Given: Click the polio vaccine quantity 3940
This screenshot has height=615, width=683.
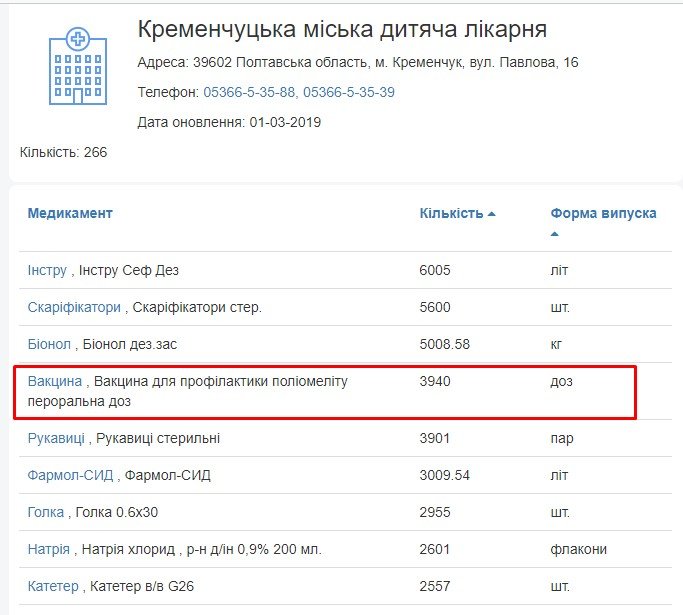Looking at the screenshot, I should 436,381.
